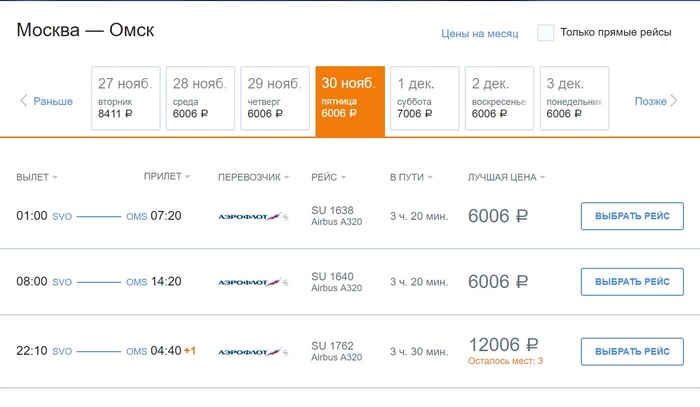
Task: Click Aeroflot logo for flight SU 1640
Action: click(x=253, y=282)
